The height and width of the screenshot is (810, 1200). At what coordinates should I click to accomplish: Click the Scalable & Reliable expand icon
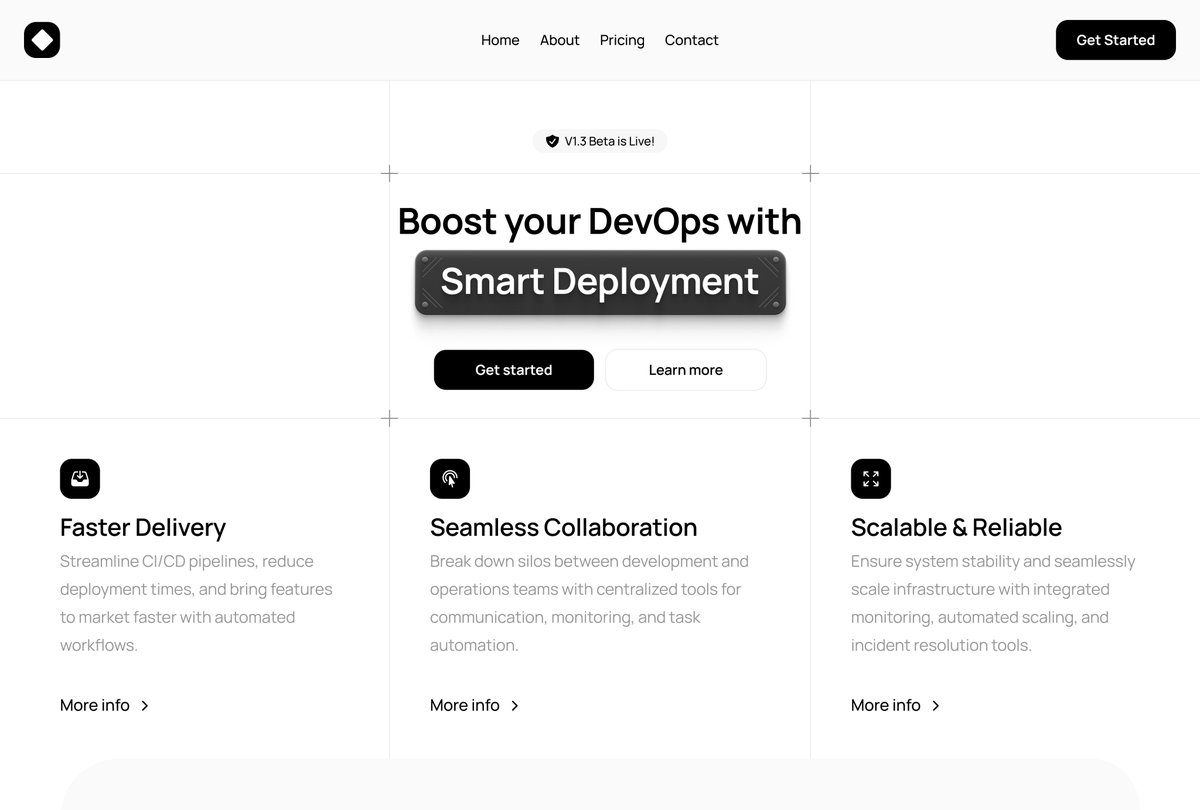coord(871,479)
